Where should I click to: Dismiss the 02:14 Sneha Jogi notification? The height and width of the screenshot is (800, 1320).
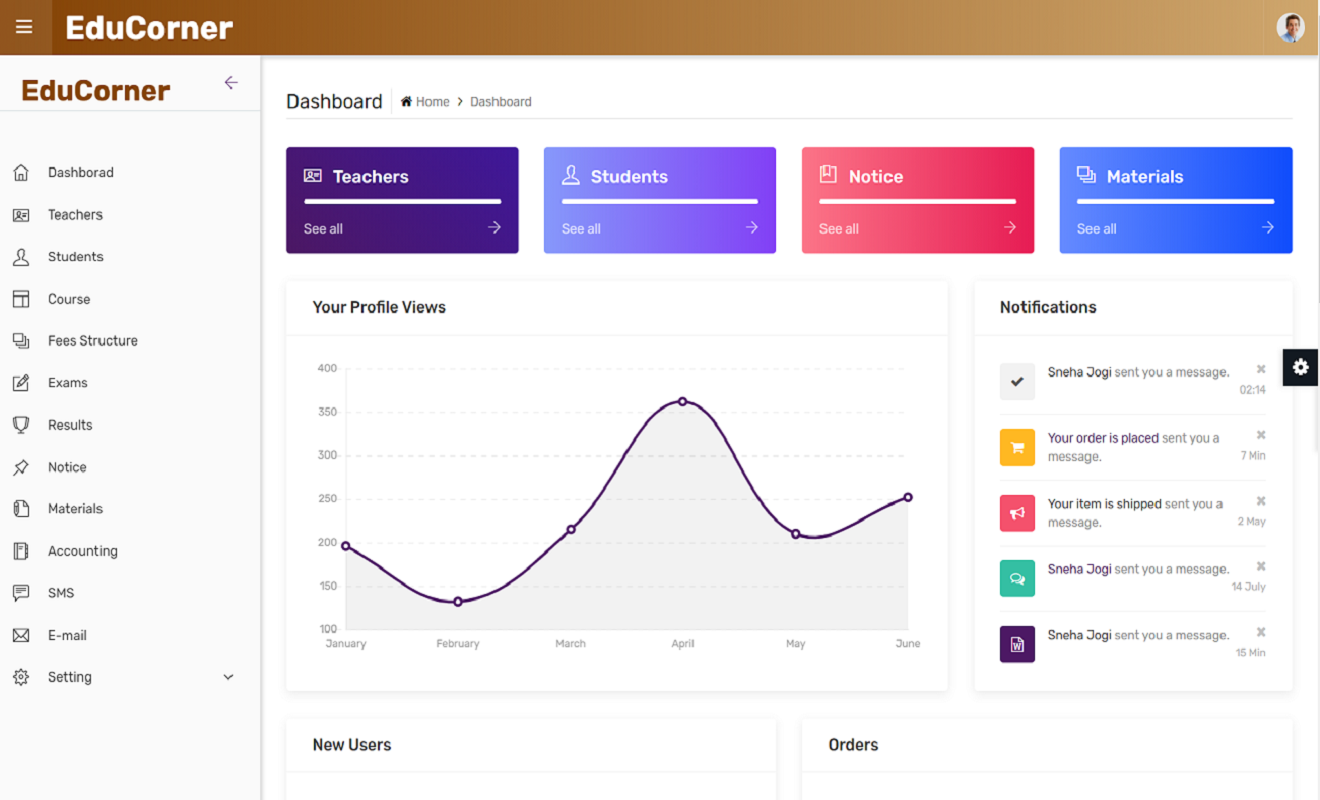click(1261, 370)
